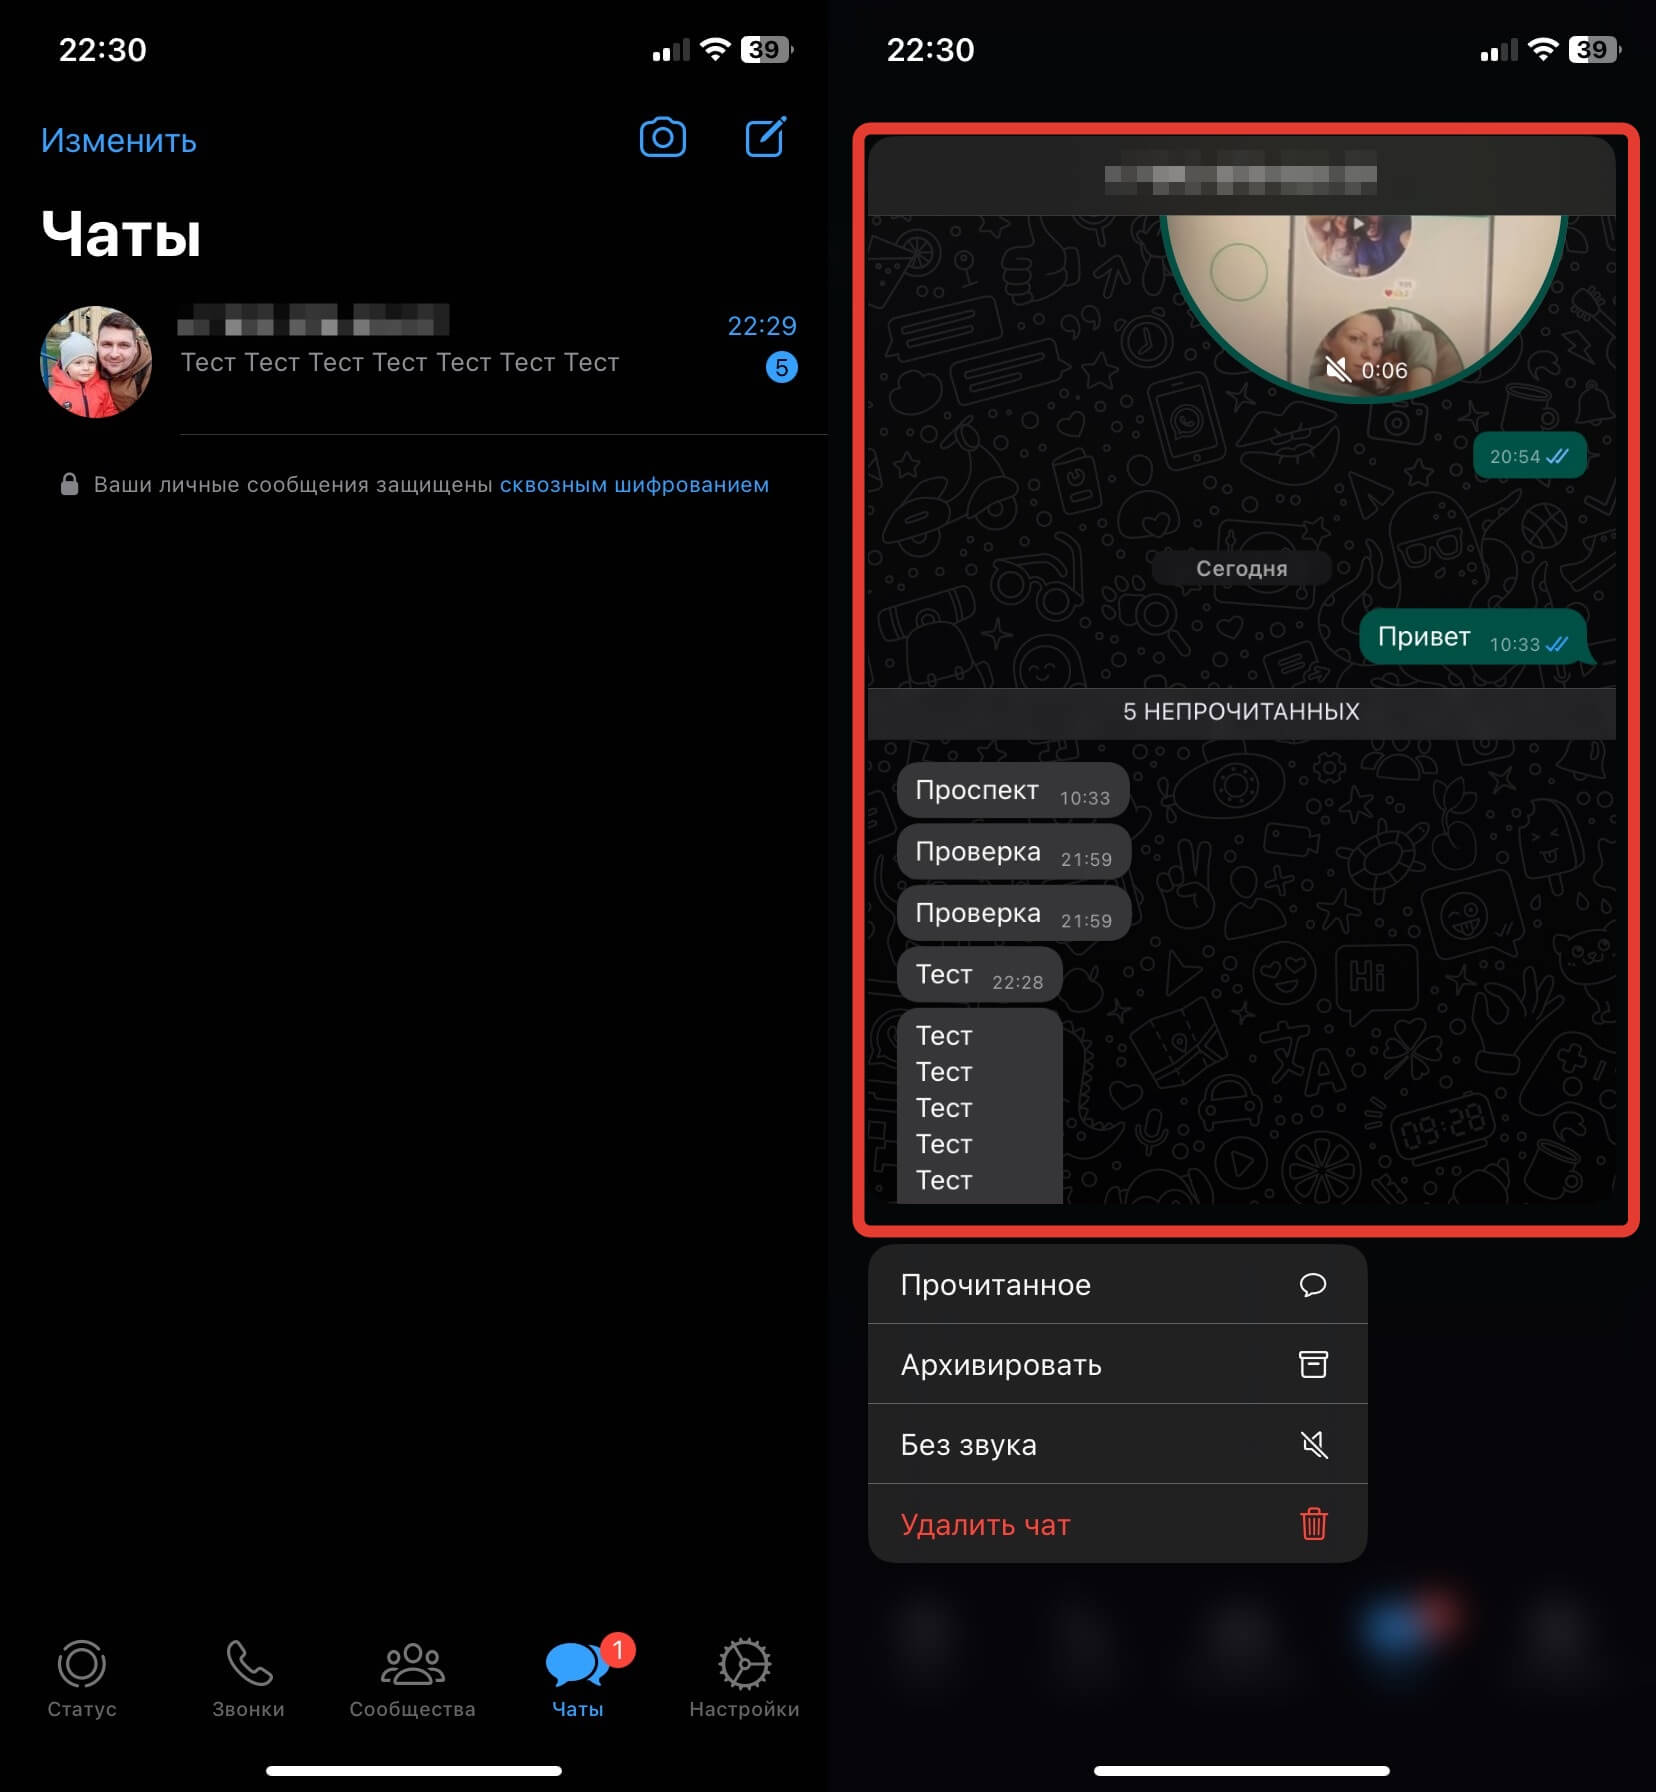Viewport: 1656px width, 1792px height.
Task: Tap the Привет message bubble
Action: click(1472, 637)
